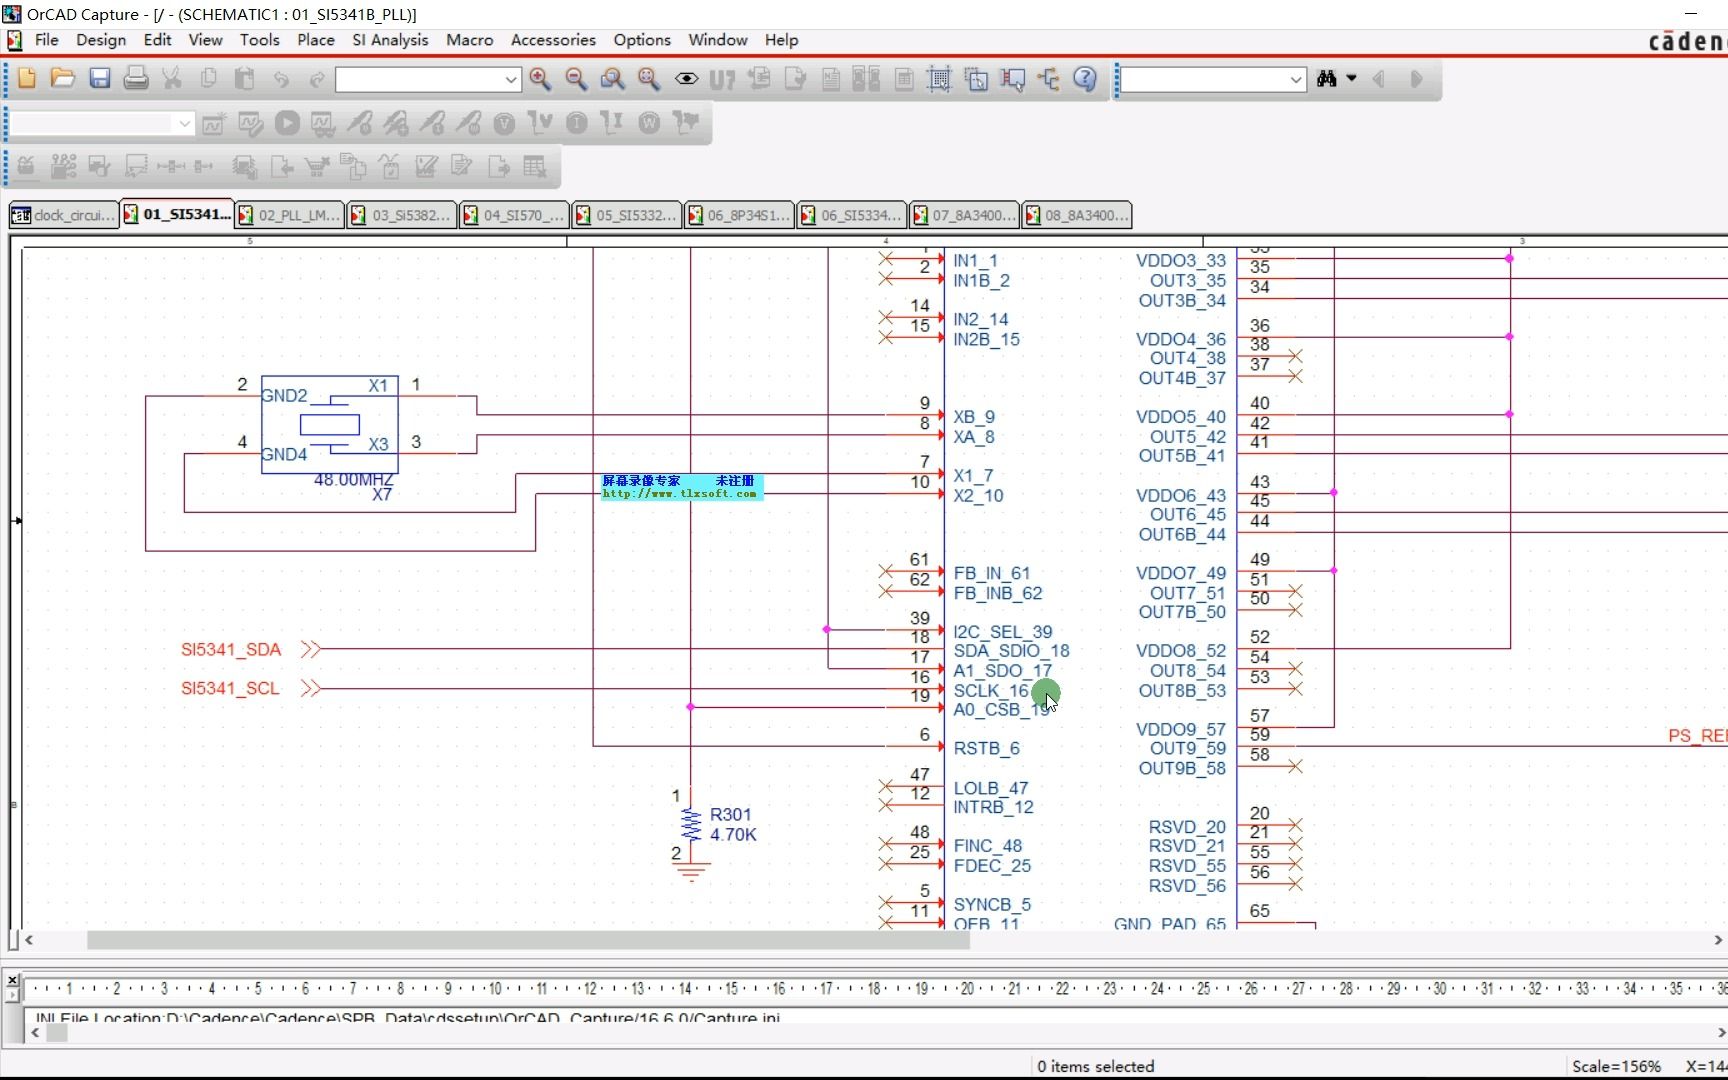Zoom to region magnifier icon
Viewport: 1728px width, 1080px height.
click(x=612, y=78)
